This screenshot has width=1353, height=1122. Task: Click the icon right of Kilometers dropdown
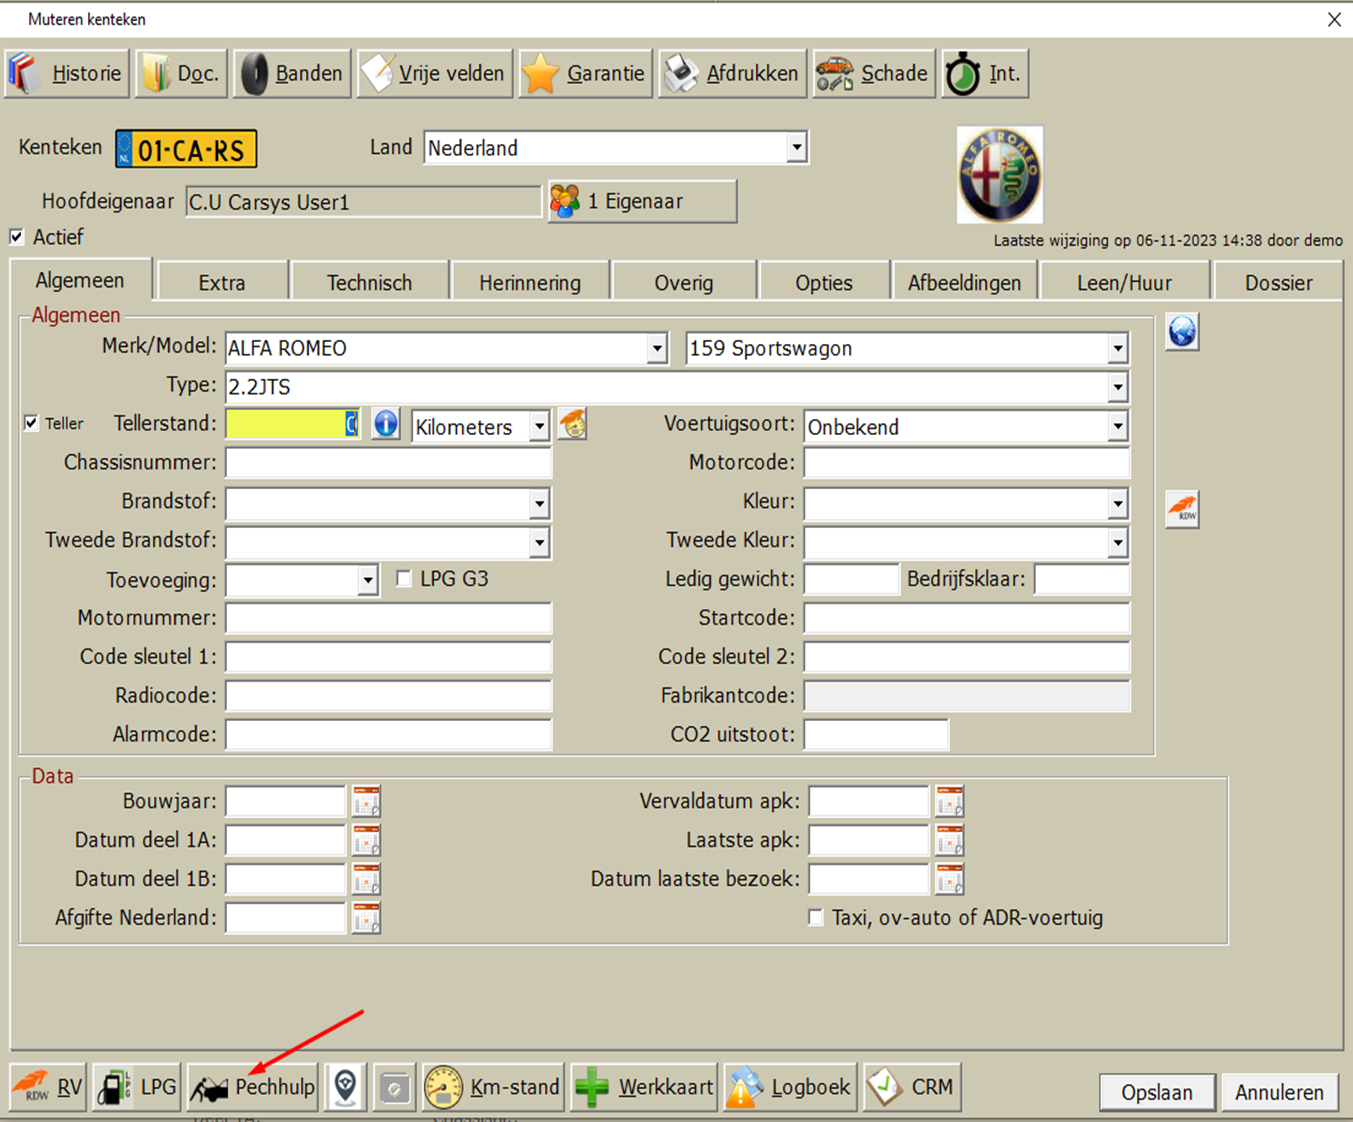click(x=573, y=424)
